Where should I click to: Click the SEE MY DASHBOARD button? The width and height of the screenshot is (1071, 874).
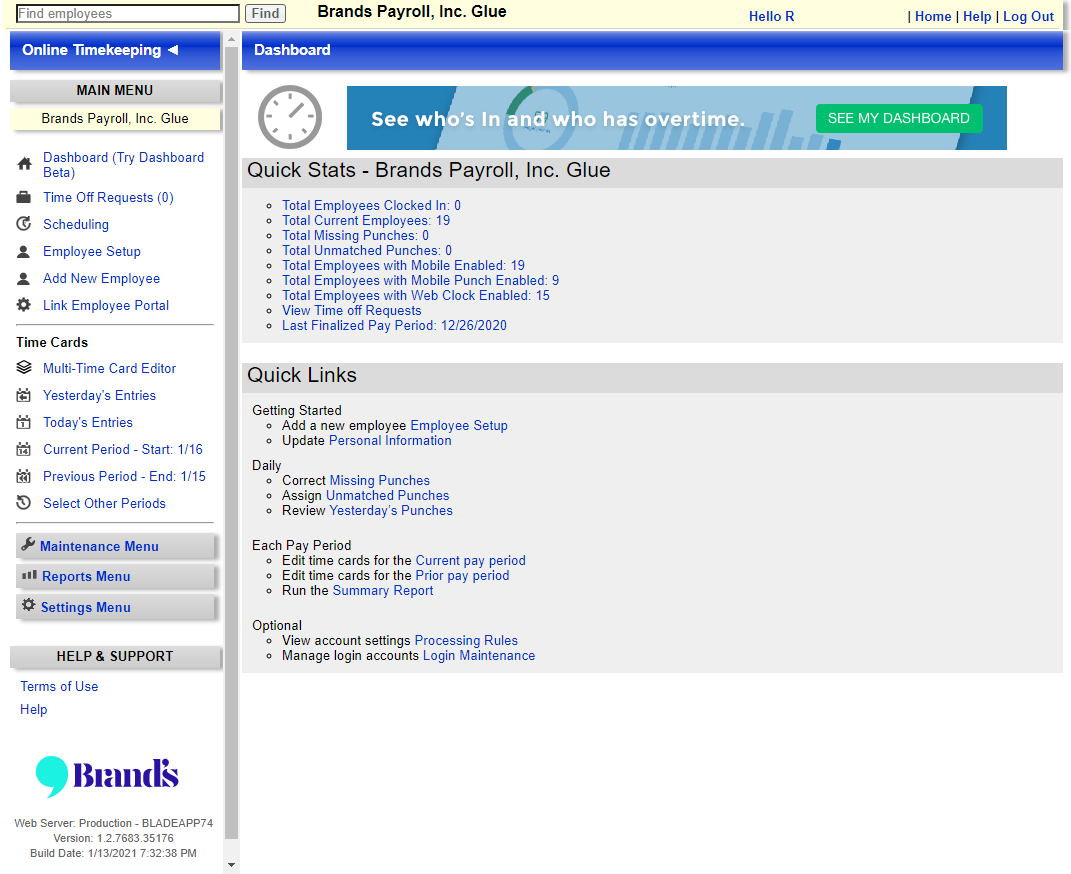899,118
